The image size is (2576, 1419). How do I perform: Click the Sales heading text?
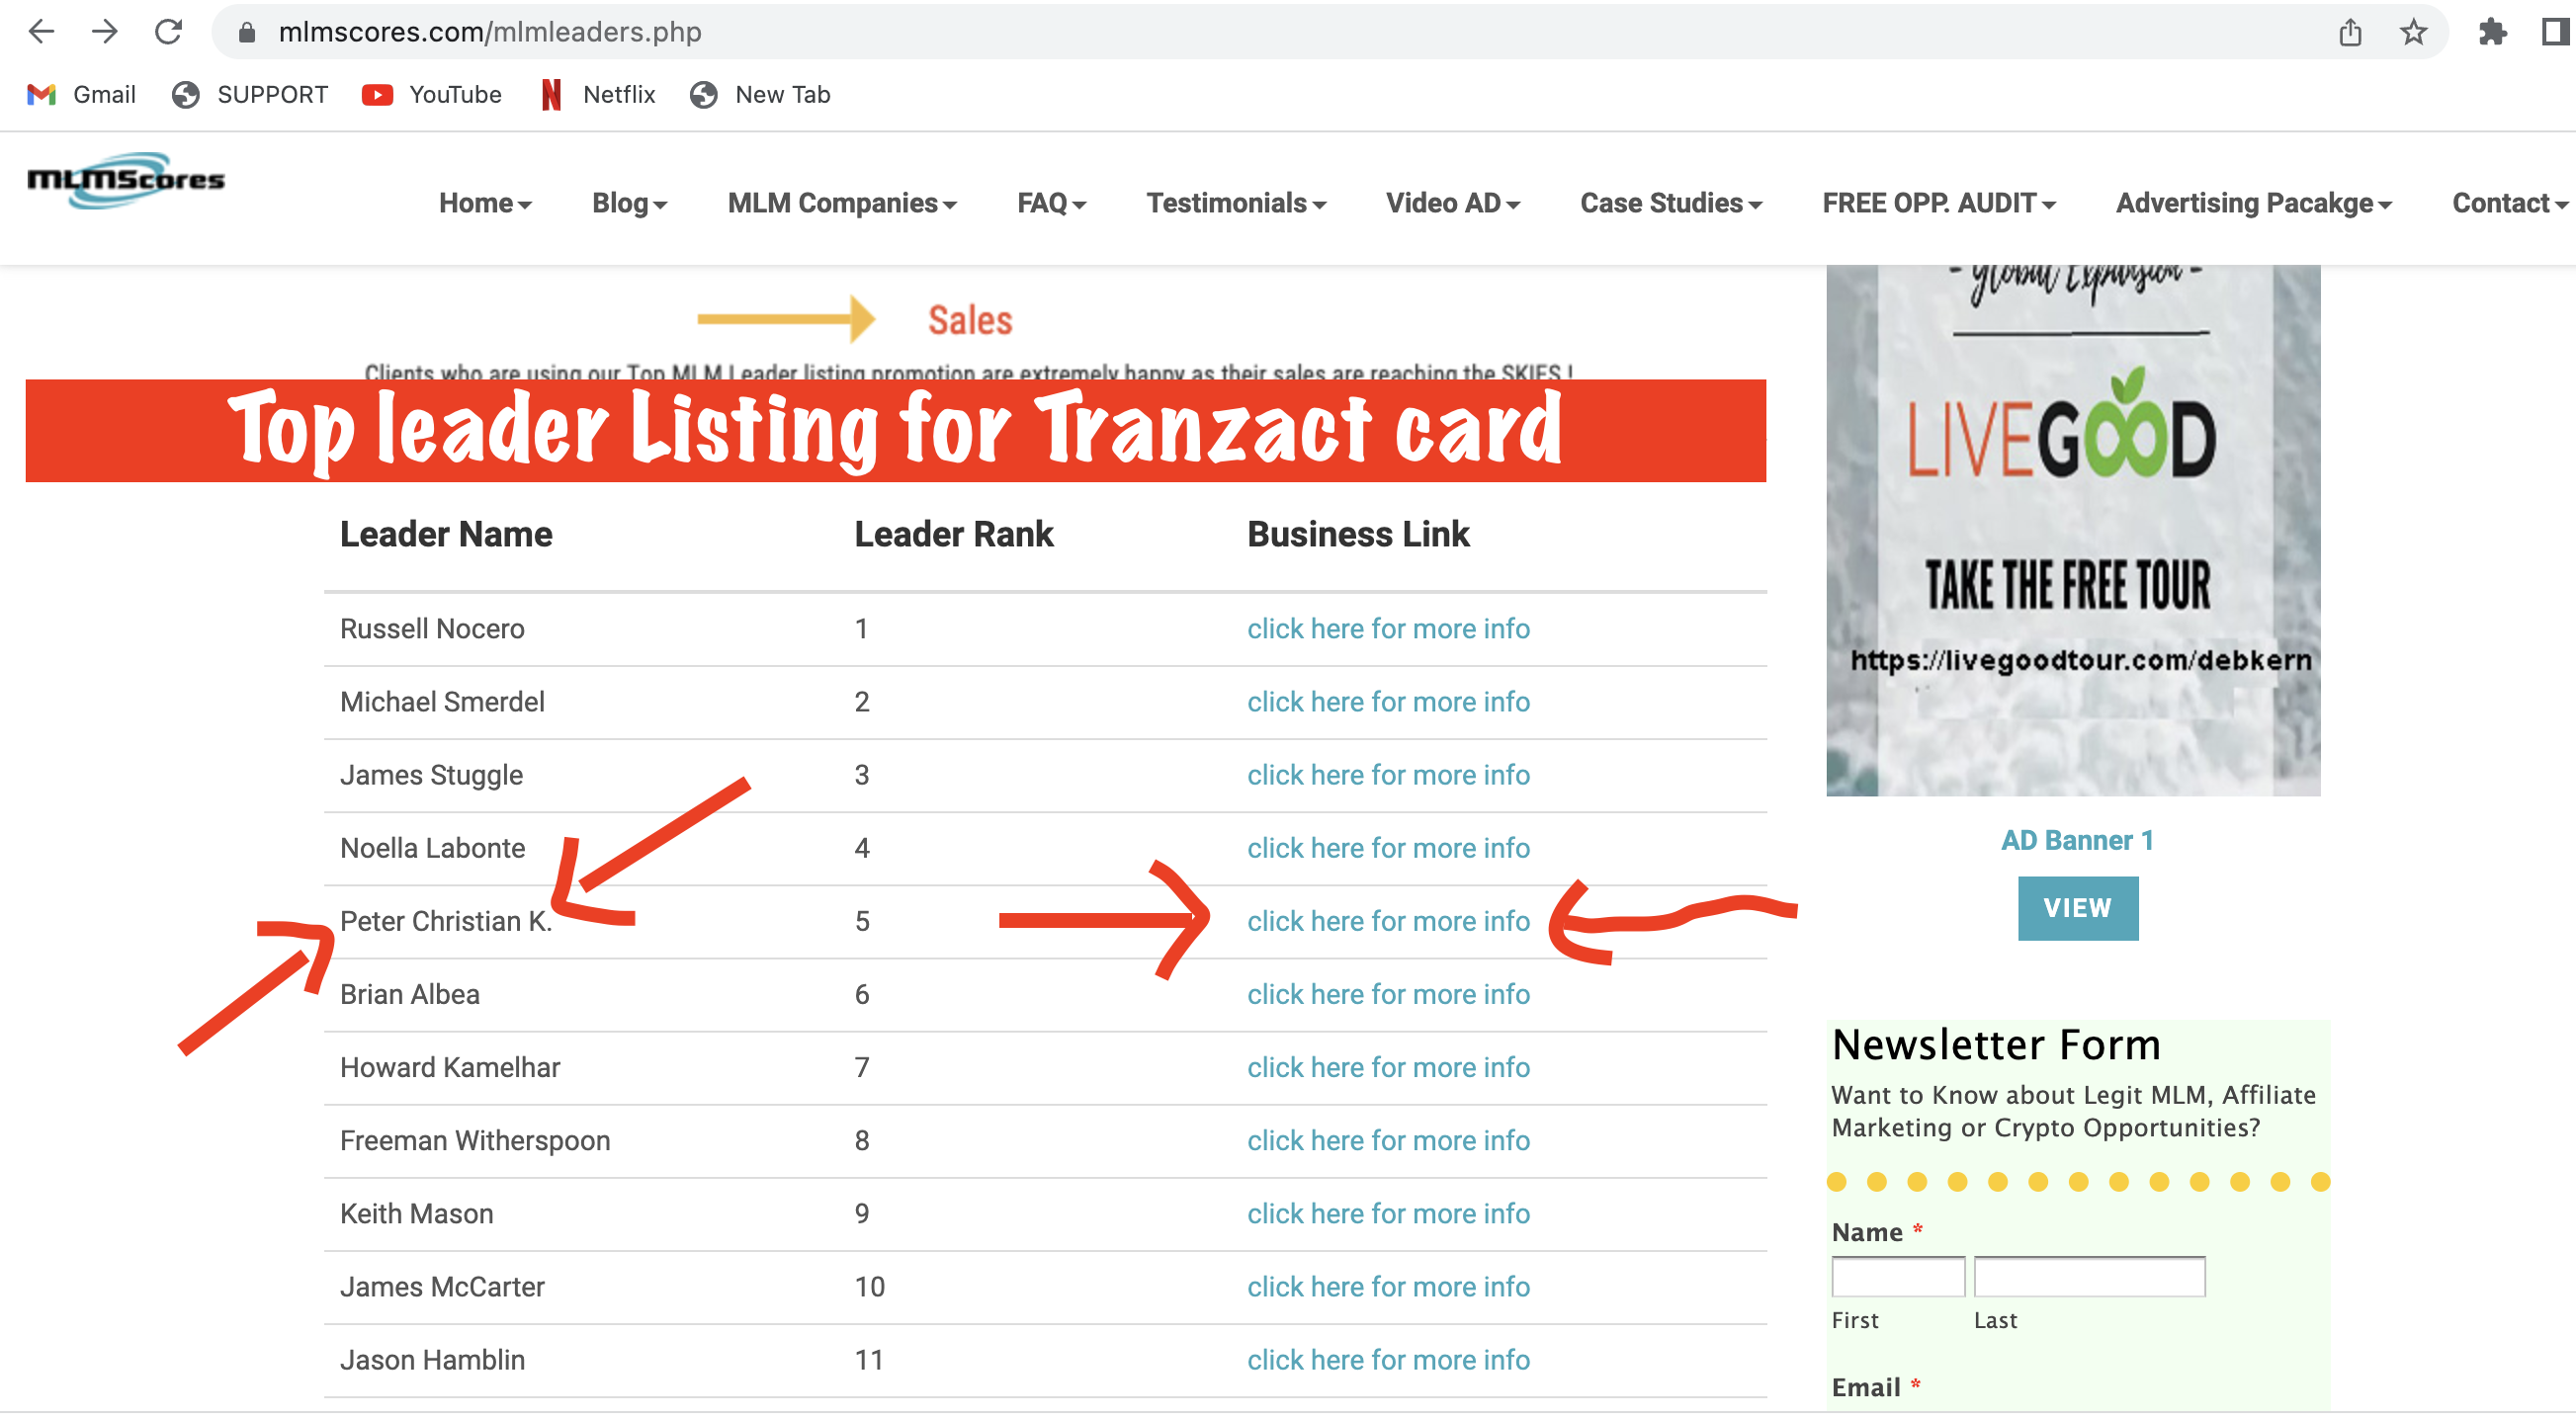click(969, 320)
